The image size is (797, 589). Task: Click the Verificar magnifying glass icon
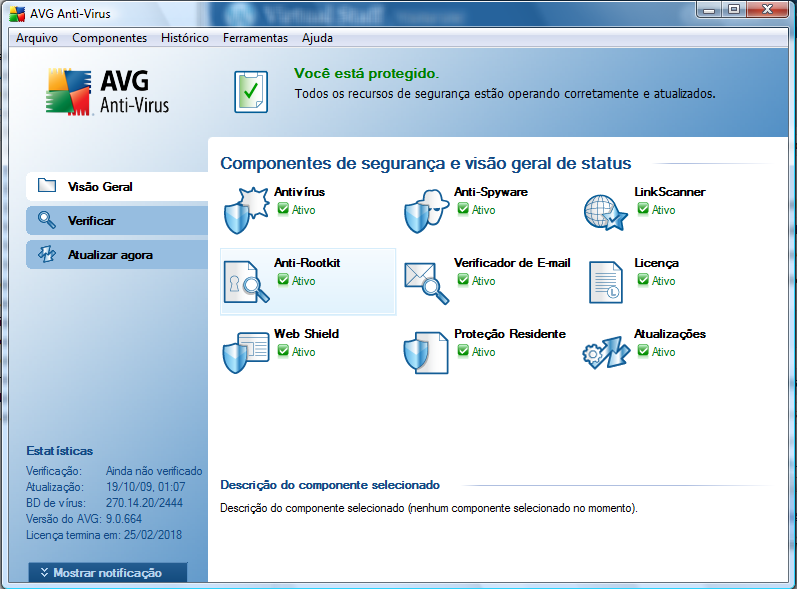47,220
